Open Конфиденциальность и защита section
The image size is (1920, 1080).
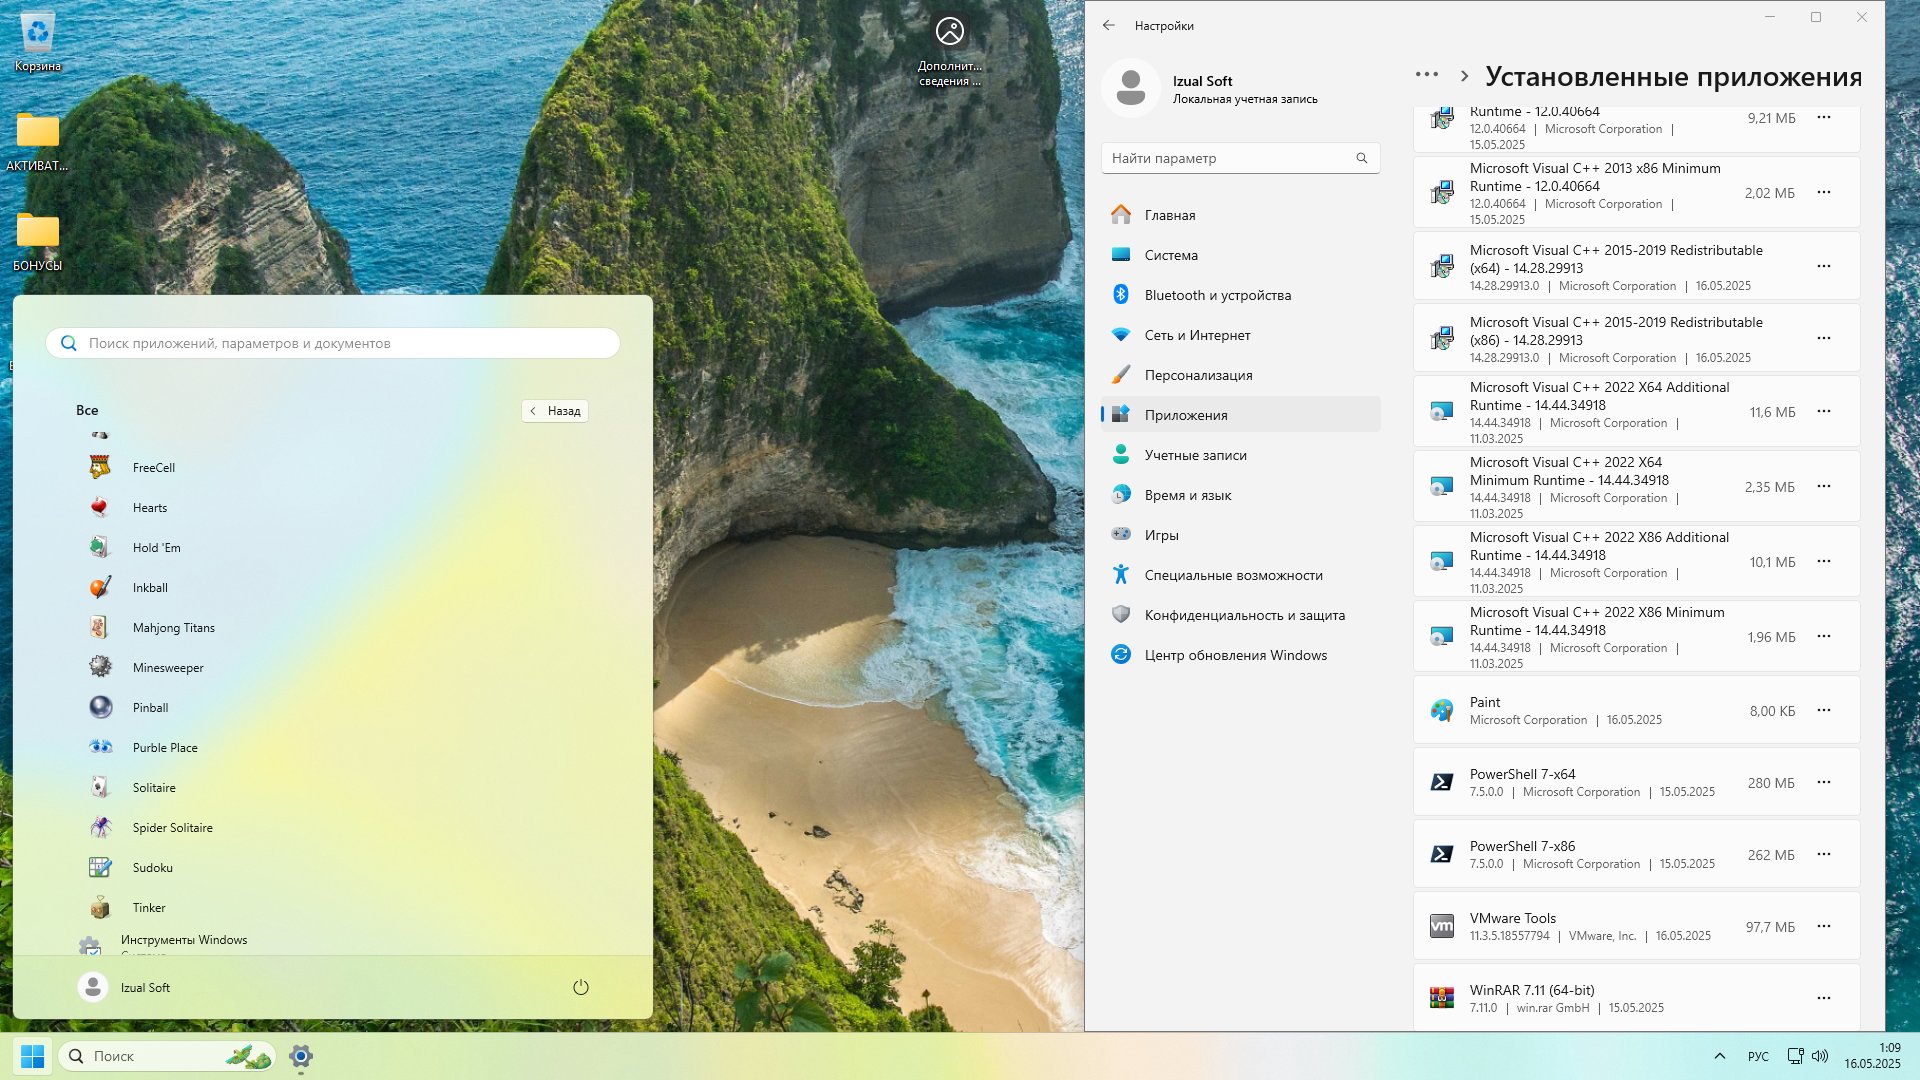click(x=1241, y=615)
